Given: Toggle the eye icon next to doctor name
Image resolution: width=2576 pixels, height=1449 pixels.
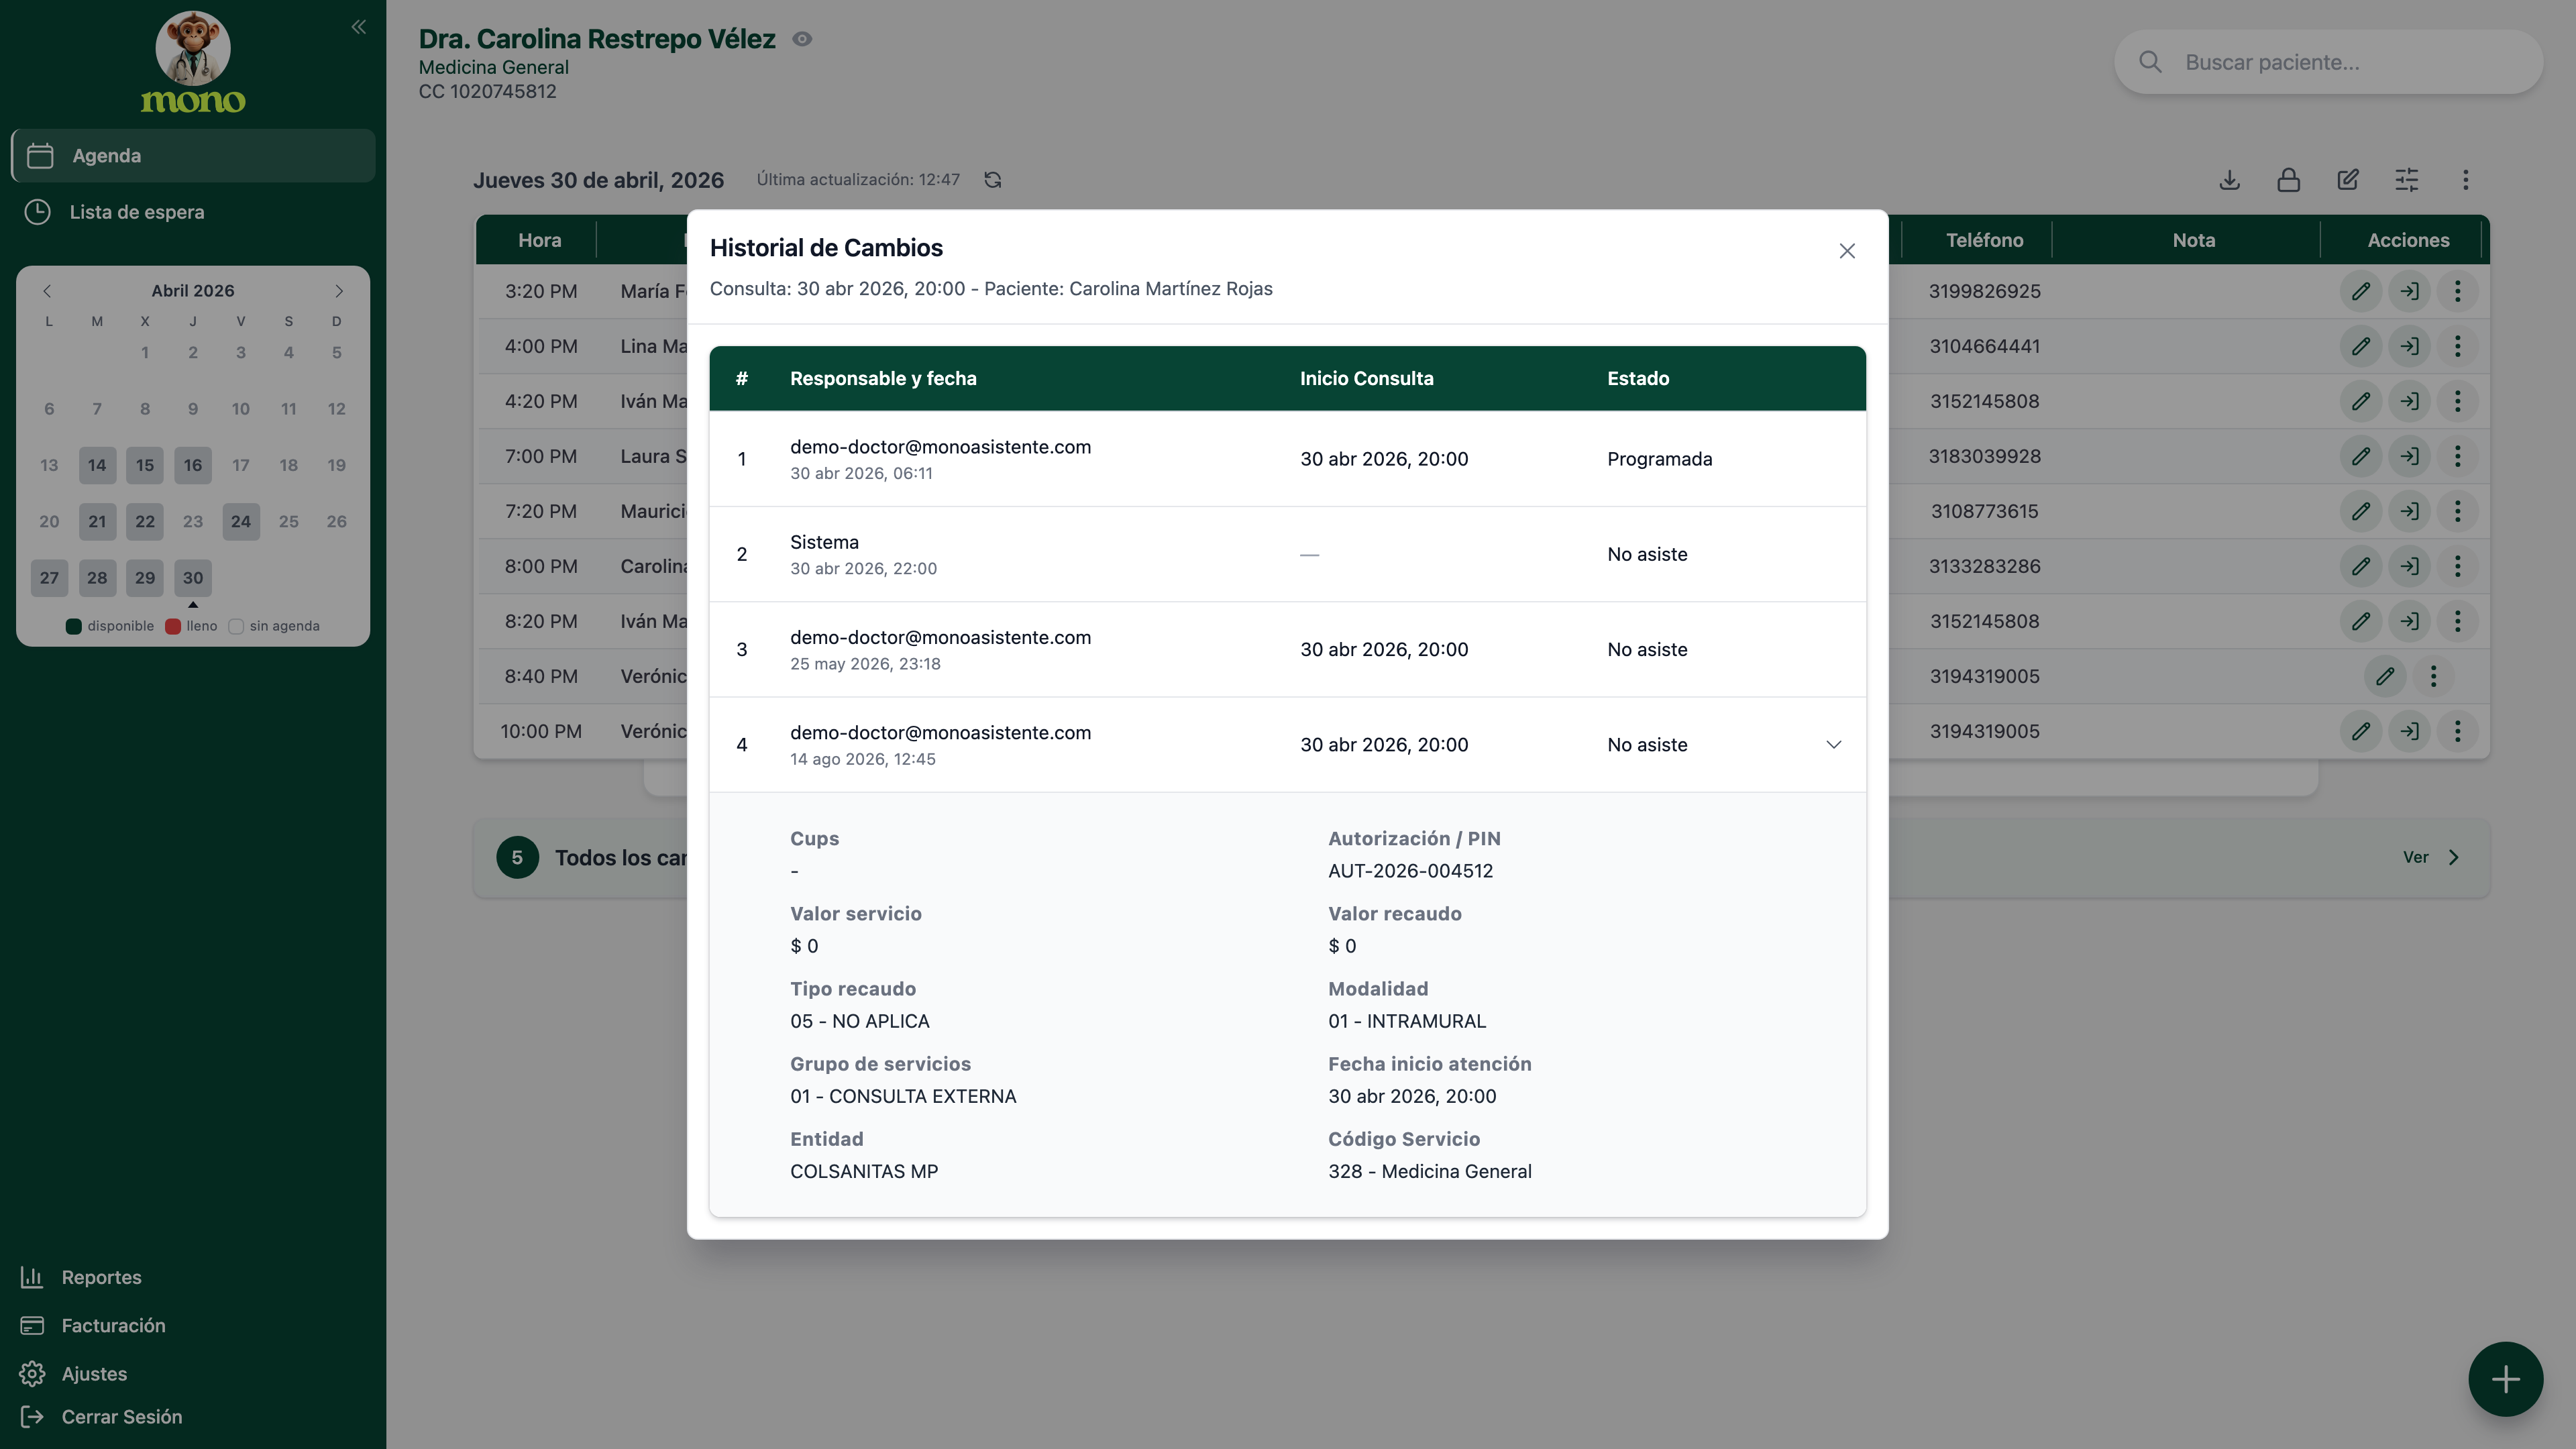Looking at the screenshot, I should (x=802, y=39).
